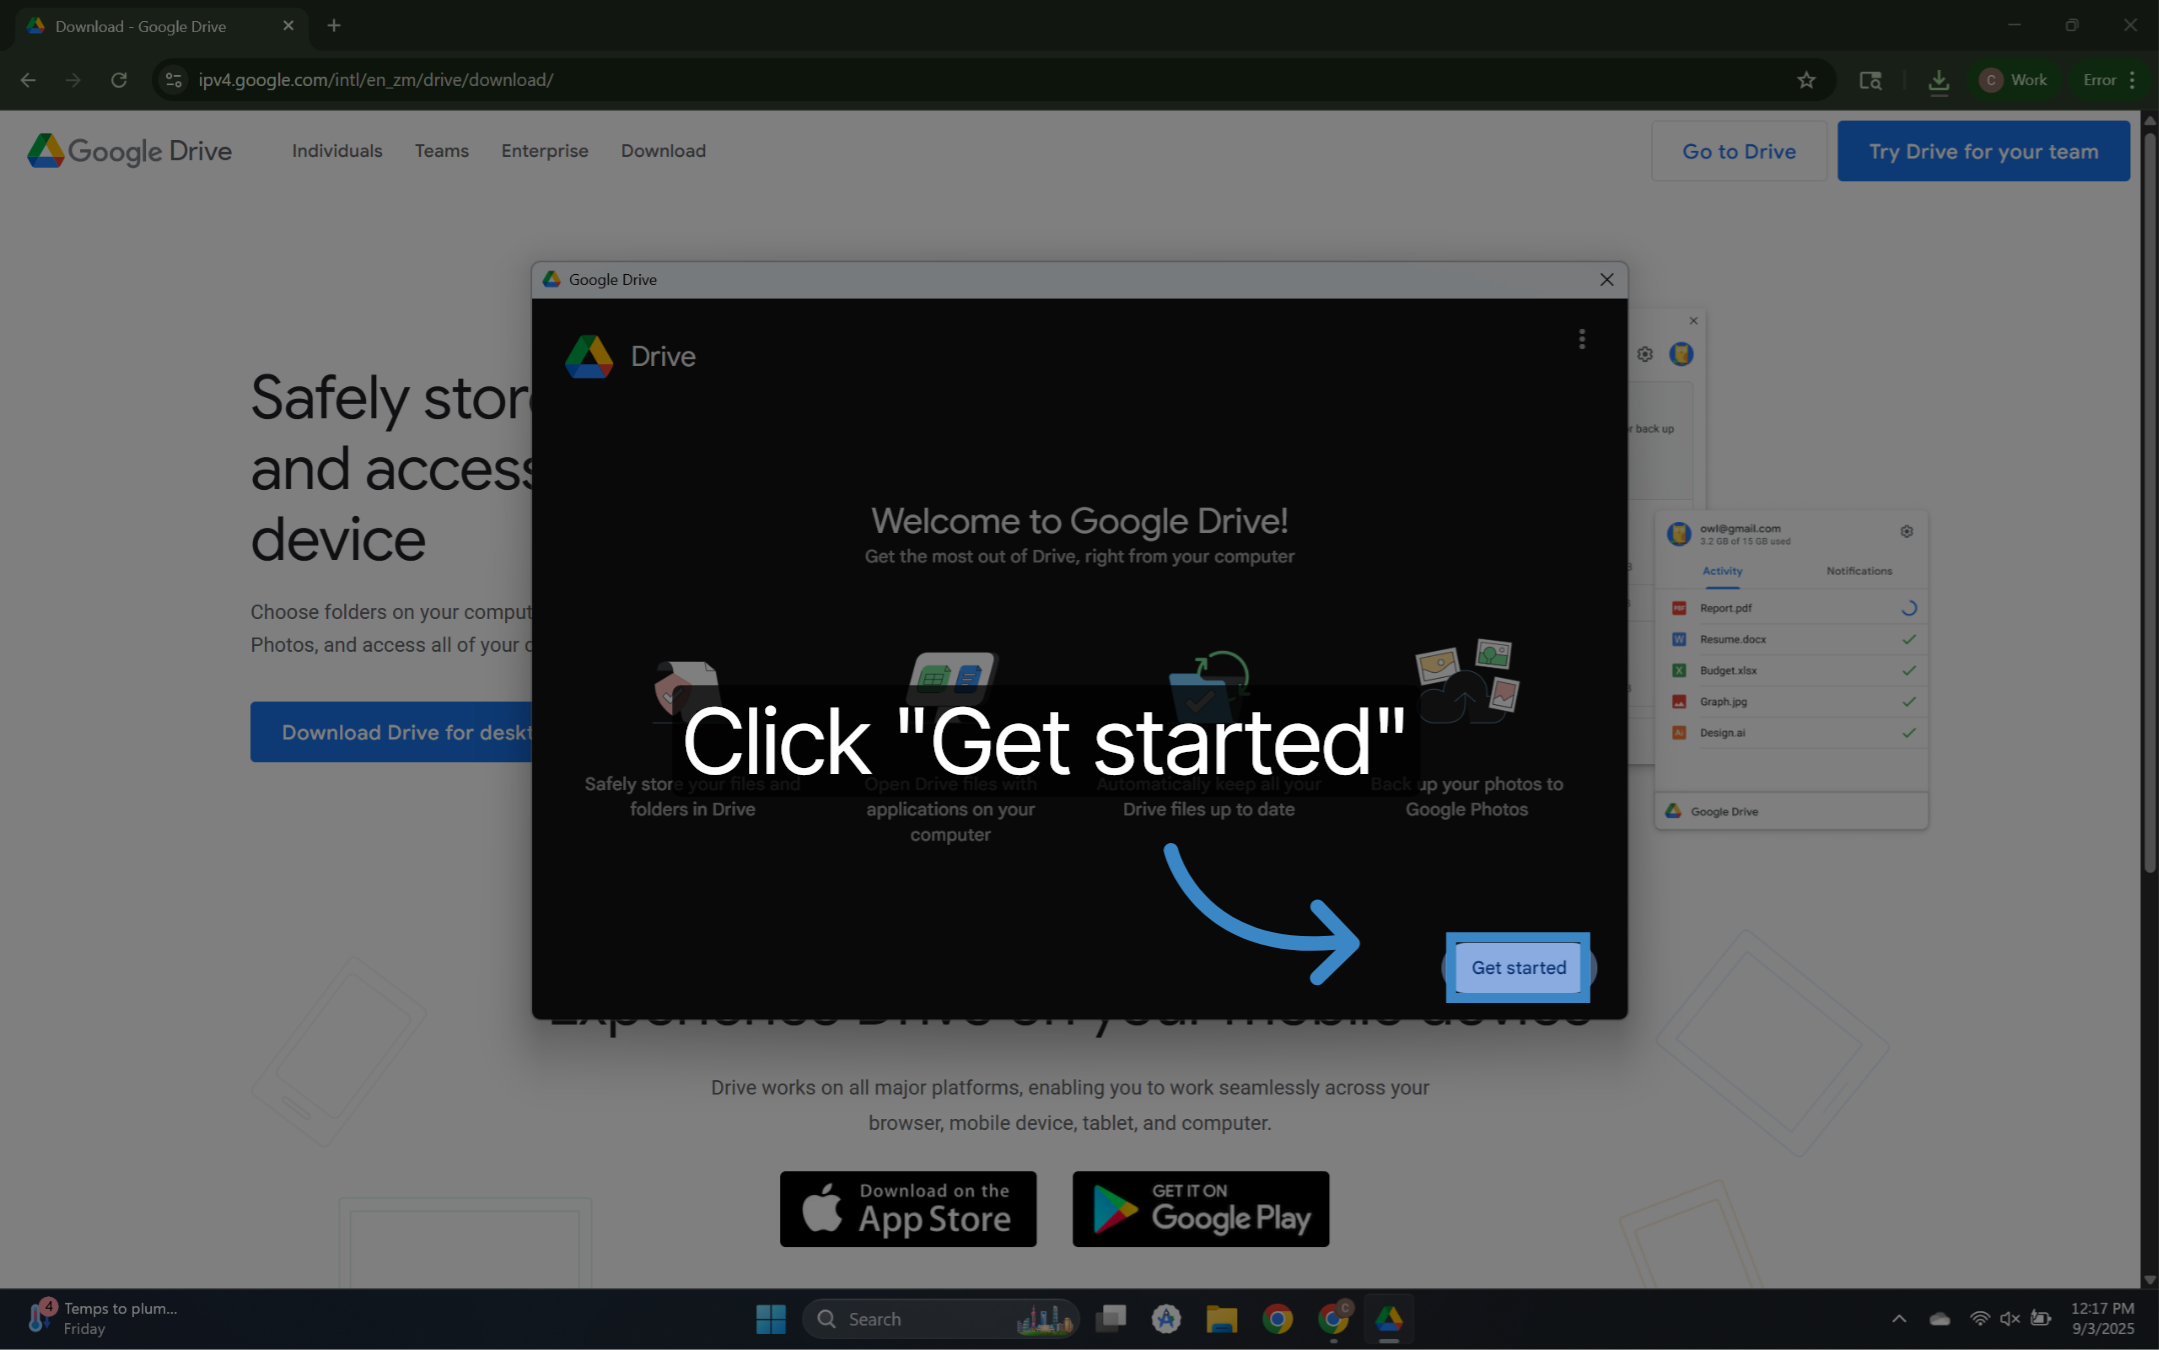Open weather widget Temps to plum
The height and width of the screenshot is (1350, 2159).
tap(103, 1319)
